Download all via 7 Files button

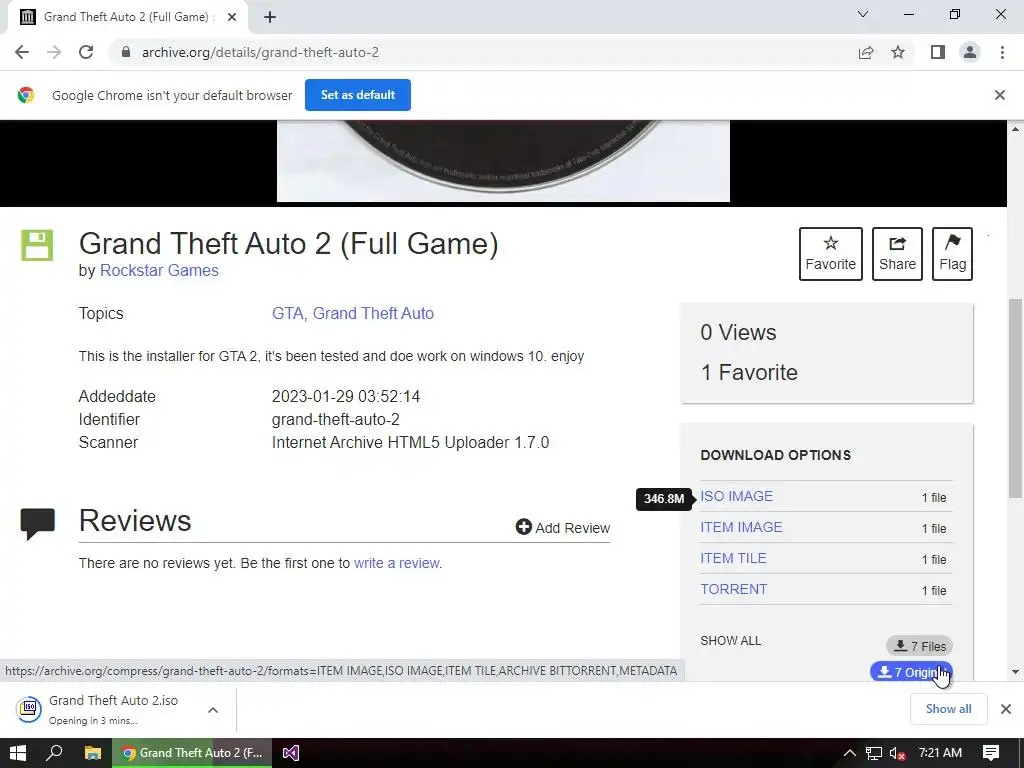[920, 646]
